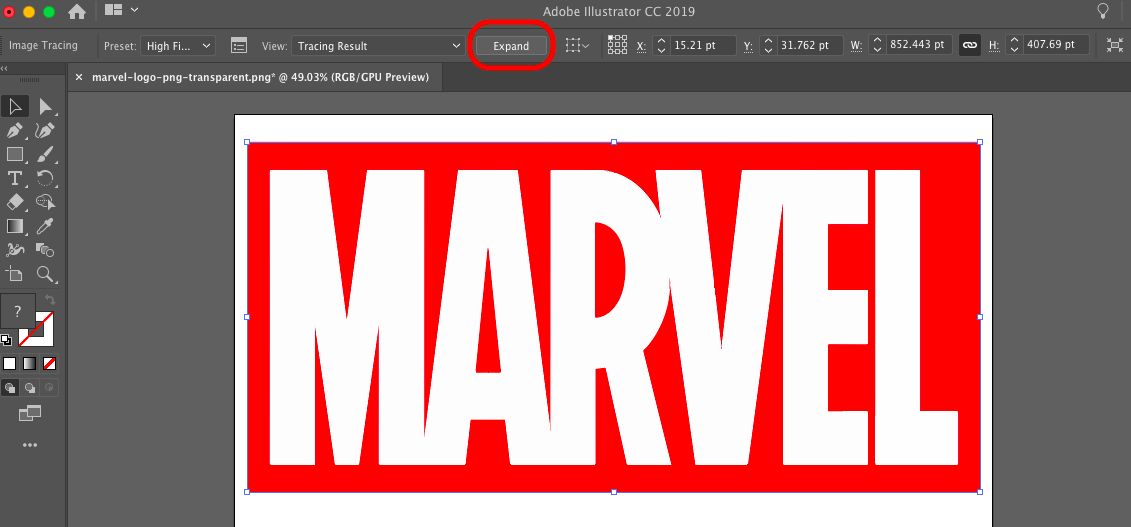Click the X value field 15.21 pt

pyautogui.click(x=703, y=45)
